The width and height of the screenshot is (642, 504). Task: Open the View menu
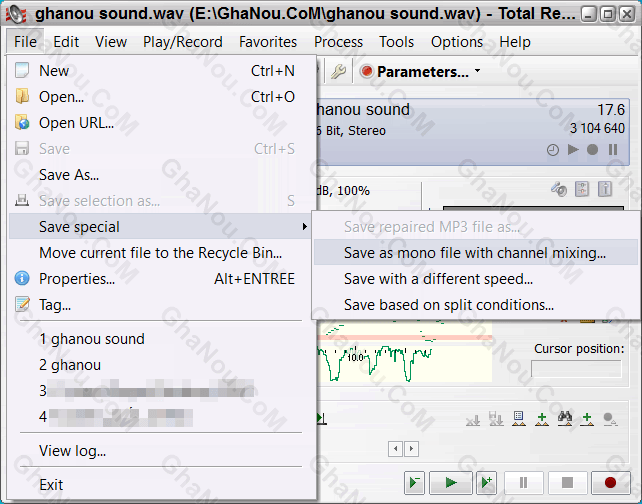click(x=111, y=42)
